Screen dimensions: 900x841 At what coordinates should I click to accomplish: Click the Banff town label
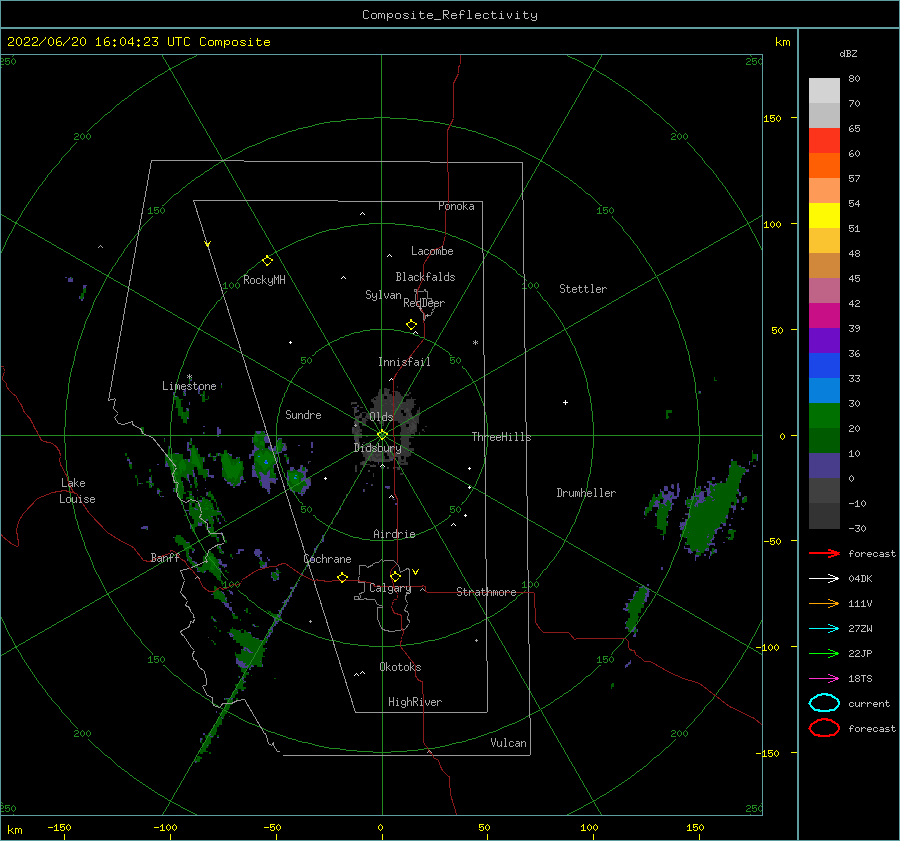(165, 558)
